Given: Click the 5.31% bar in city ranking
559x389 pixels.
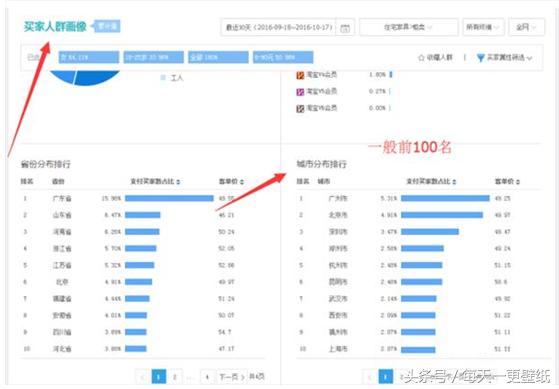Looking at the screenshot, I should [445, 198].
